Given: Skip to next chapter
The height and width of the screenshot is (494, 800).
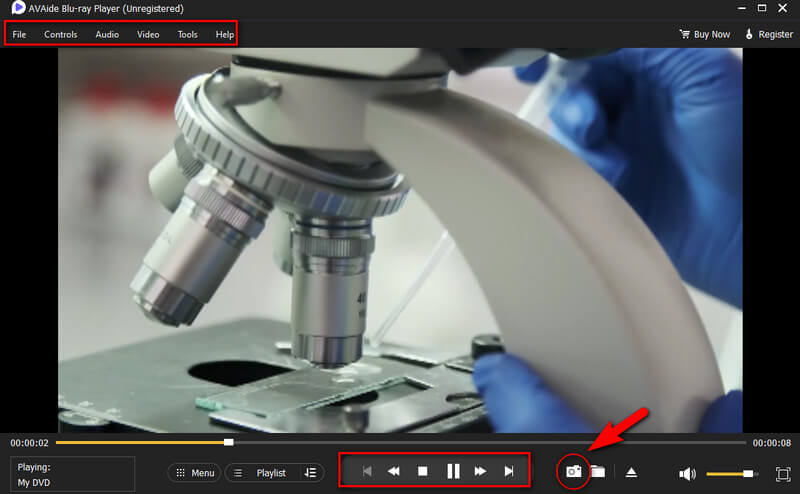Looking at the screenshot, I should pos(509,471).
